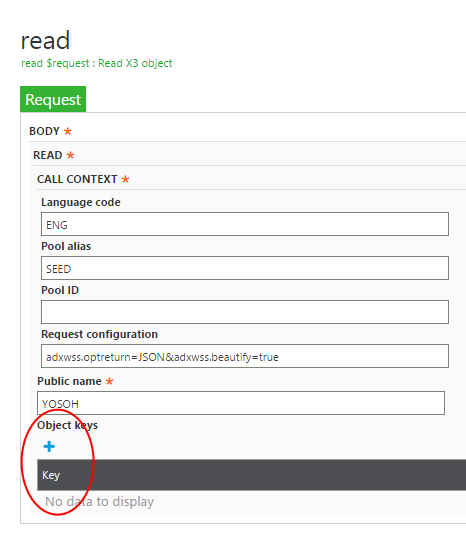Select the empty Pool ID input field
Screen dimensions: 466x540
[x=245, y=312]
